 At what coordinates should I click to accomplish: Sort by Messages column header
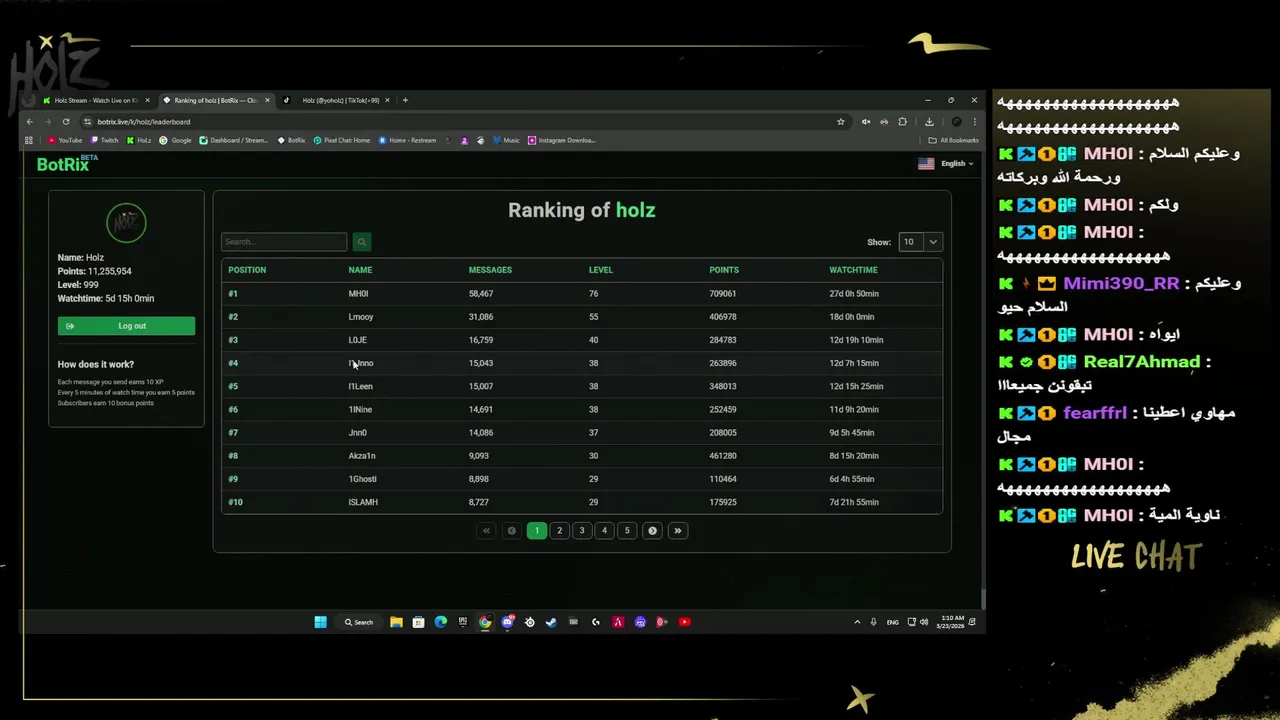click(490, 270)
